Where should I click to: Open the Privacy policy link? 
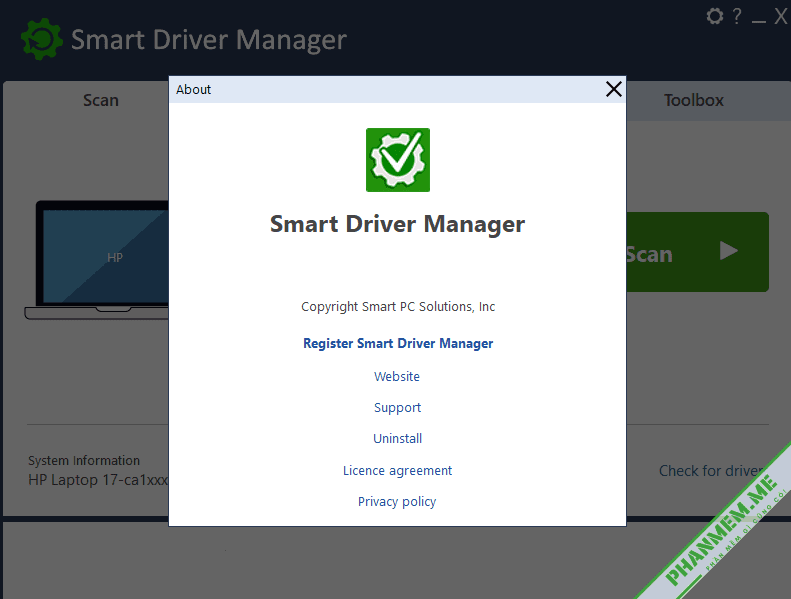point(397,502)
